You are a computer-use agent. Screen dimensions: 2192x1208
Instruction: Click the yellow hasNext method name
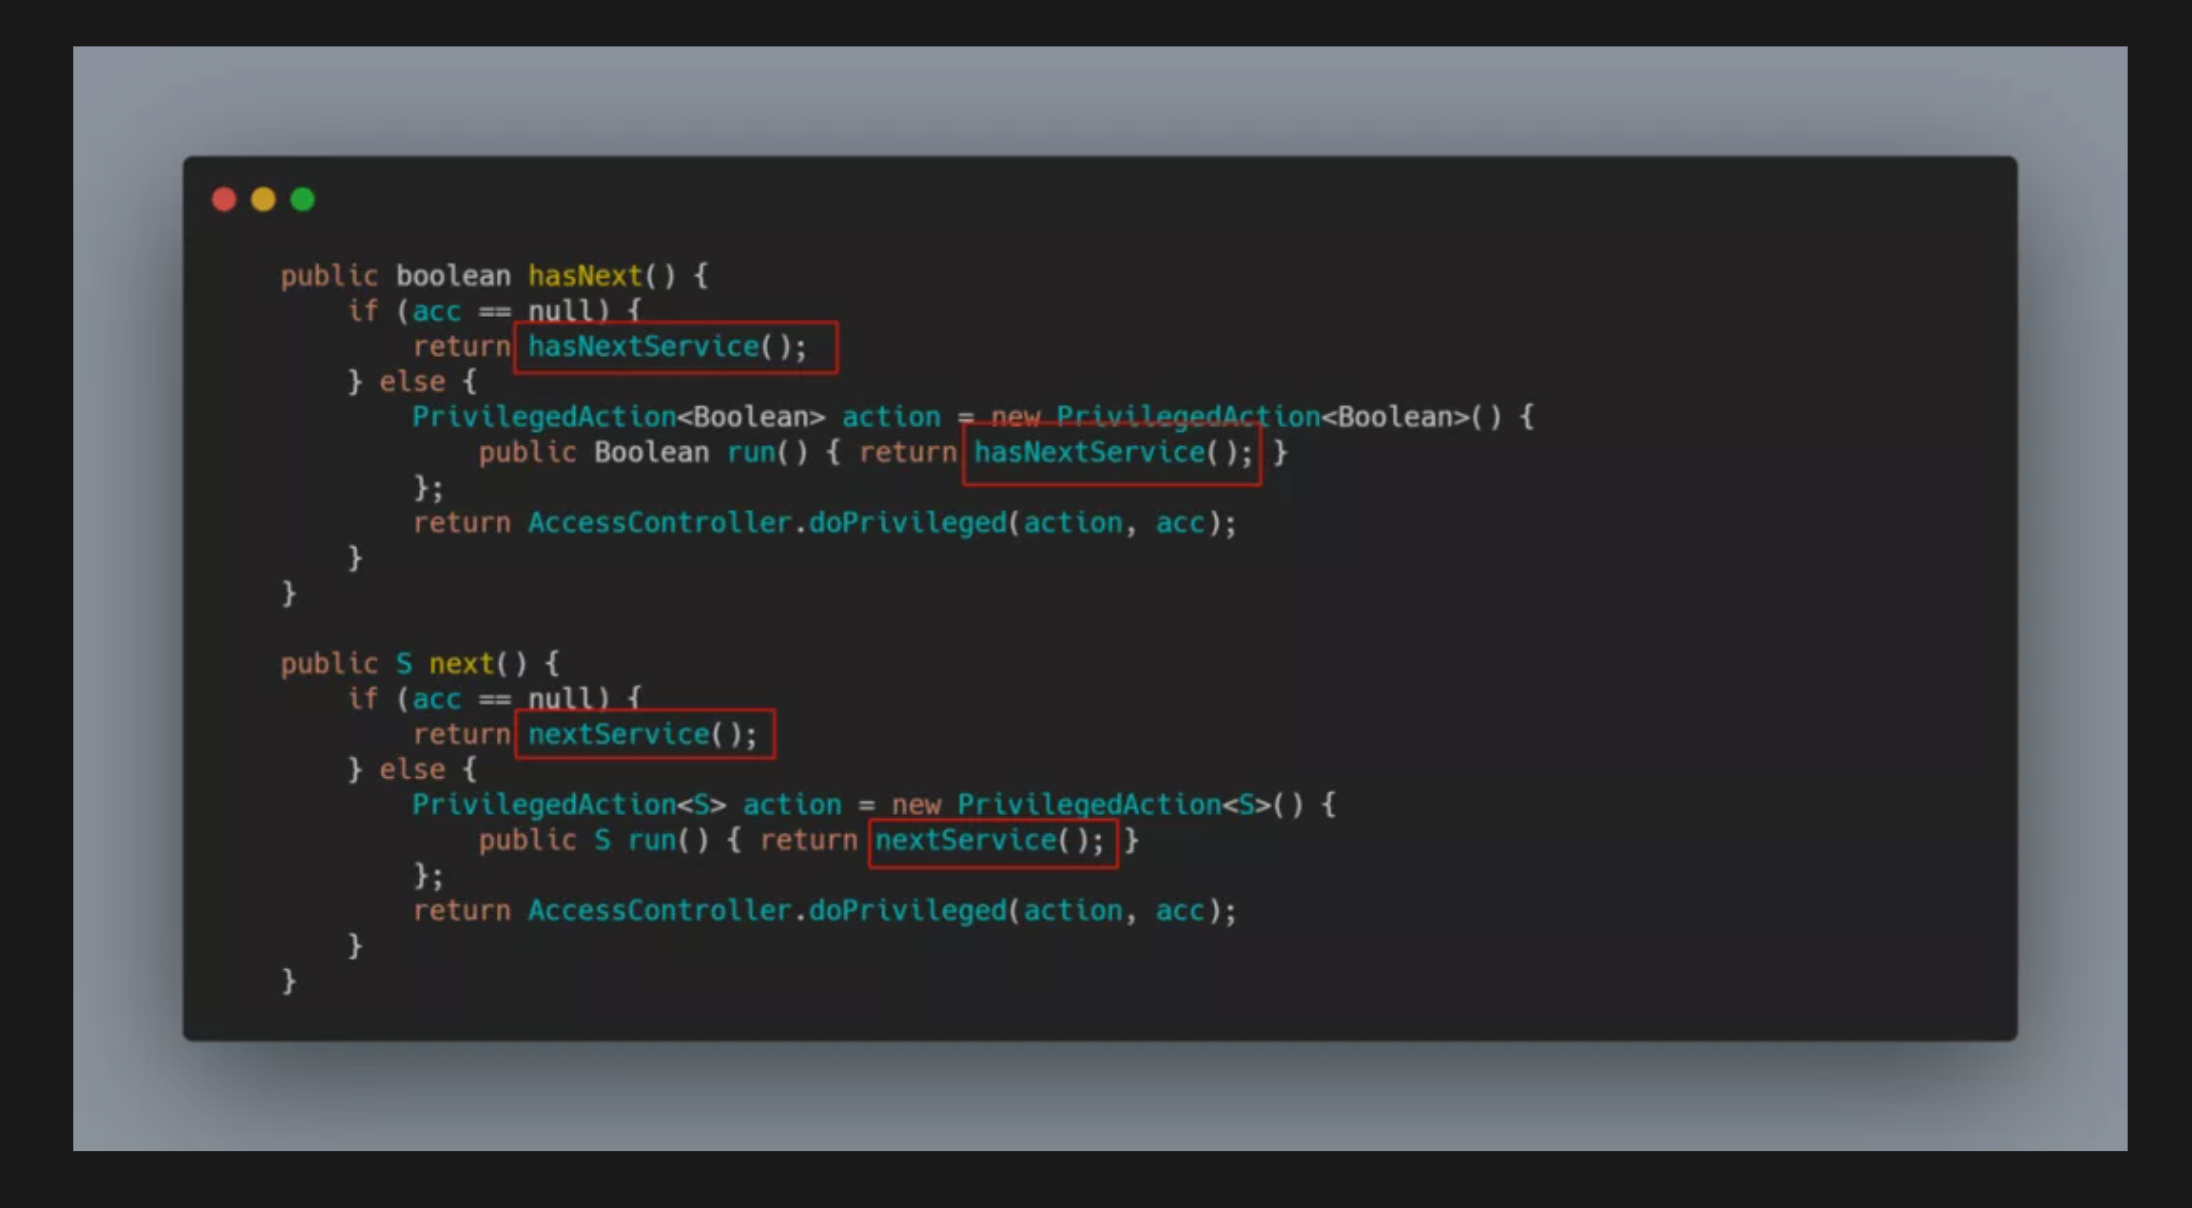click(x=585, y=276)
